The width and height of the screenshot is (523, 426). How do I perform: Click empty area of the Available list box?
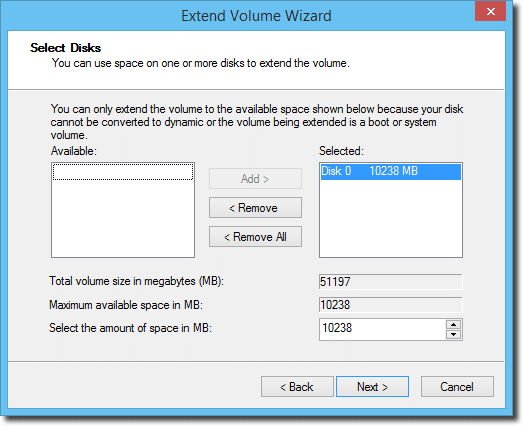tap(123, 219)
